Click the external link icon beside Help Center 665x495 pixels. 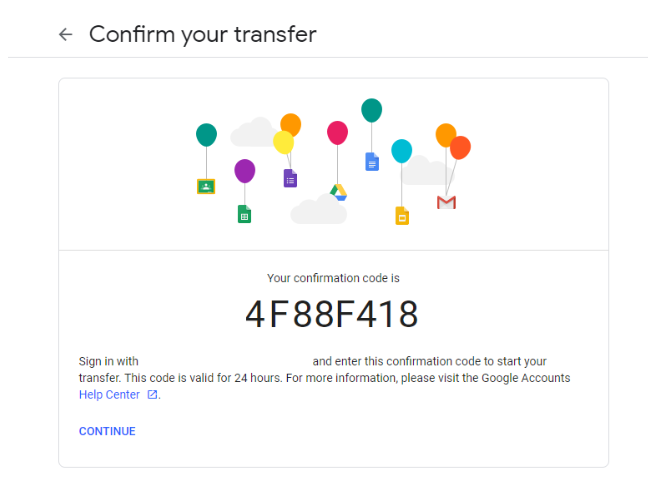pyautogui.click(x=152, y=395)
